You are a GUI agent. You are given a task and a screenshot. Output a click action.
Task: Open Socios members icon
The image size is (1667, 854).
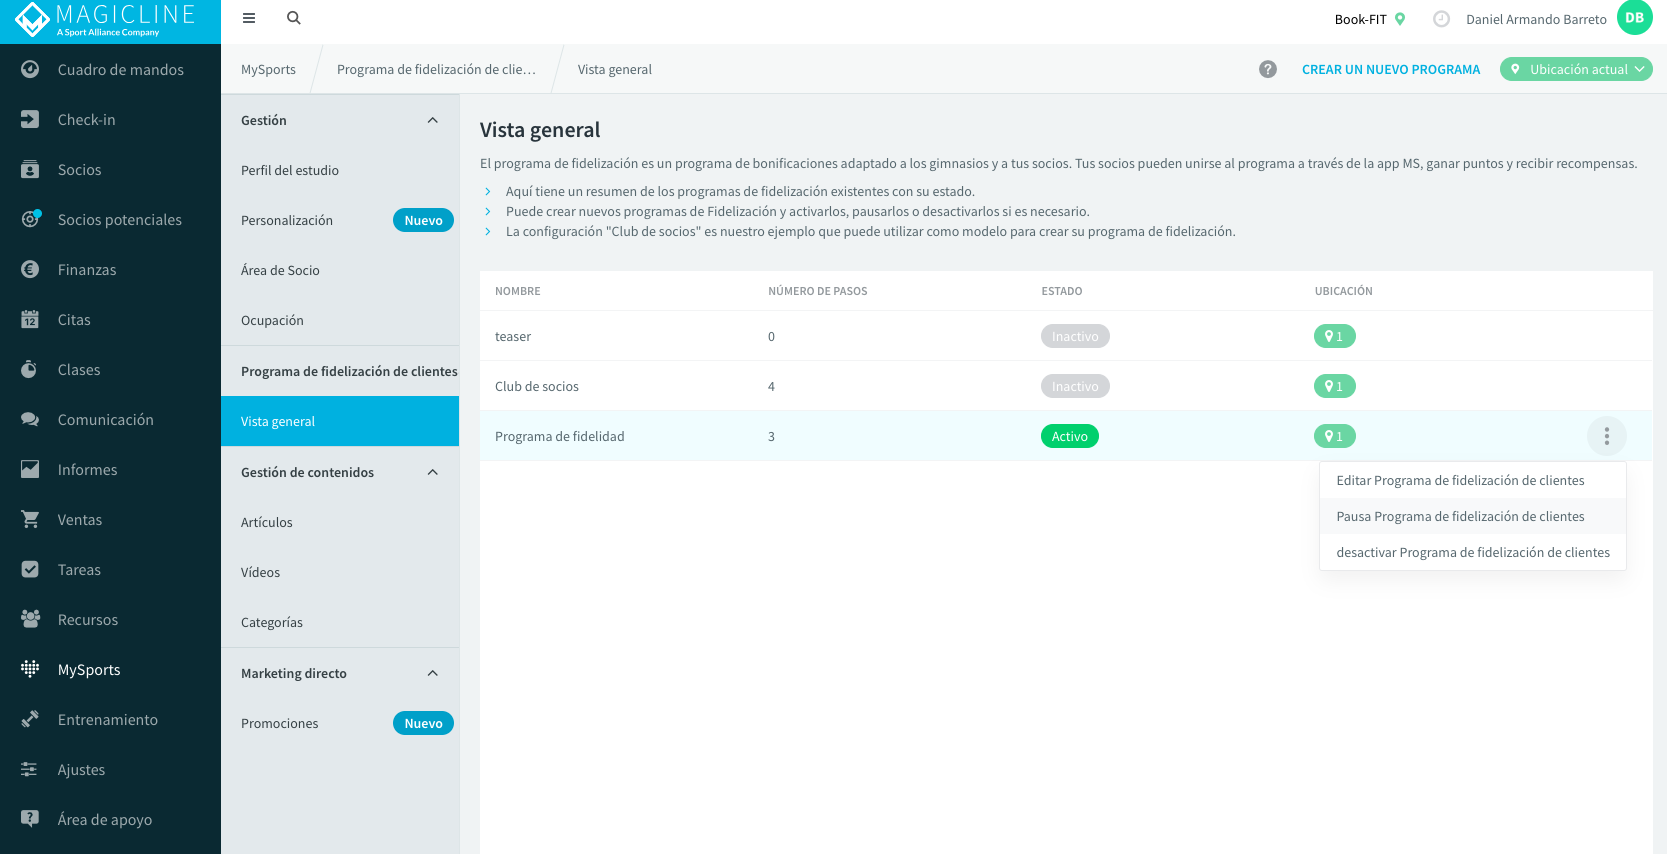click(30, 169)
